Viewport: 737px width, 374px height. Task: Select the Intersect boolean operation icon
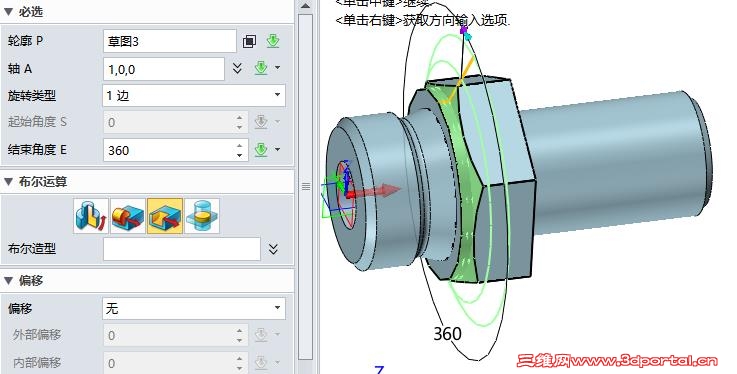(202, 216)
